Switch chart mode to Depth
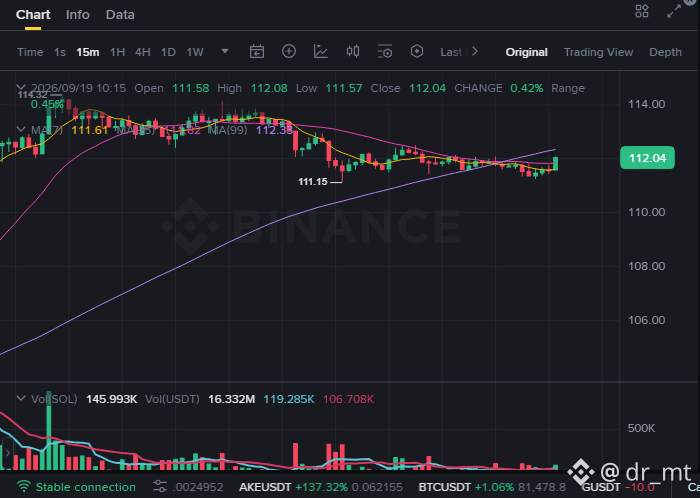The width and height of the screenshot is (700, 498). point(665,52)
